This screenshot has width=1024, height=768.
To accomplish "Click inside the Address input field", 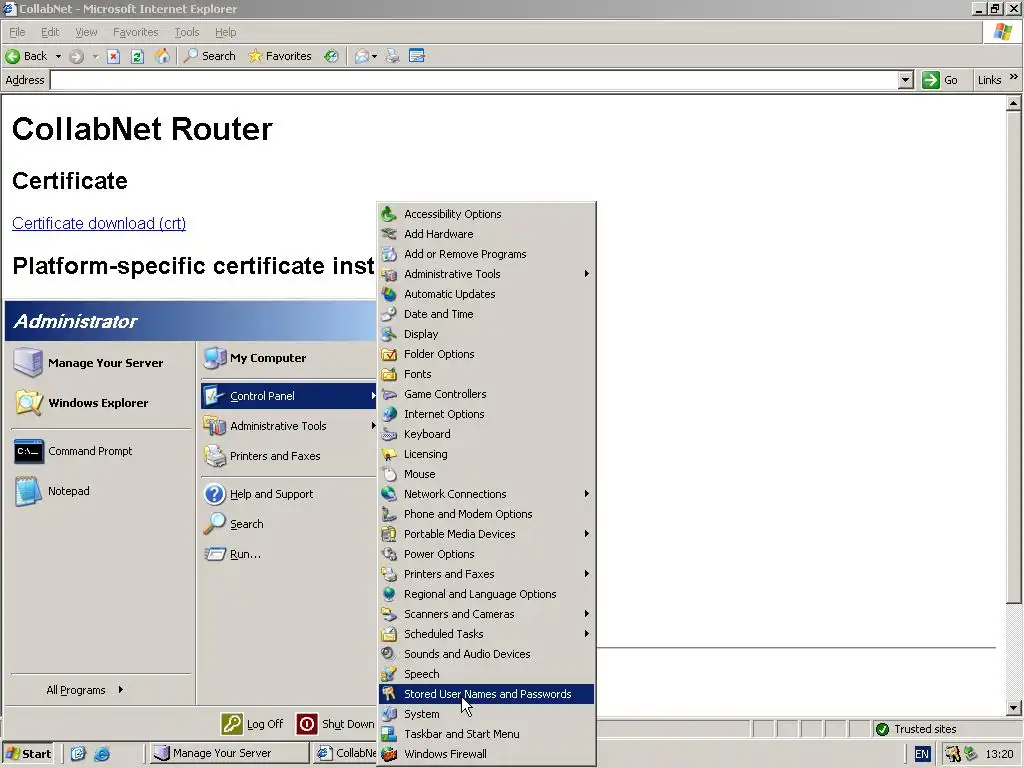I will click(x=474, y=80).
